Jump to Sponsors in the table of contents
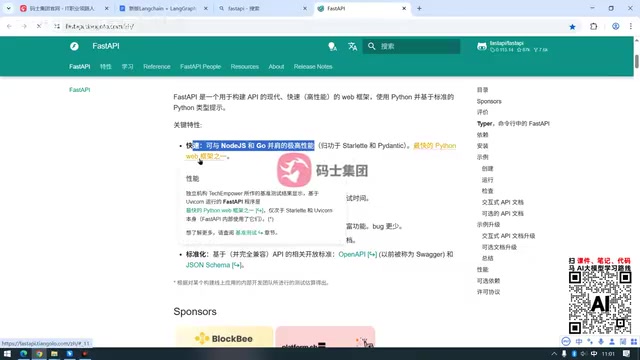The width and height of the screenshot is (640, 360). (489, 101)
